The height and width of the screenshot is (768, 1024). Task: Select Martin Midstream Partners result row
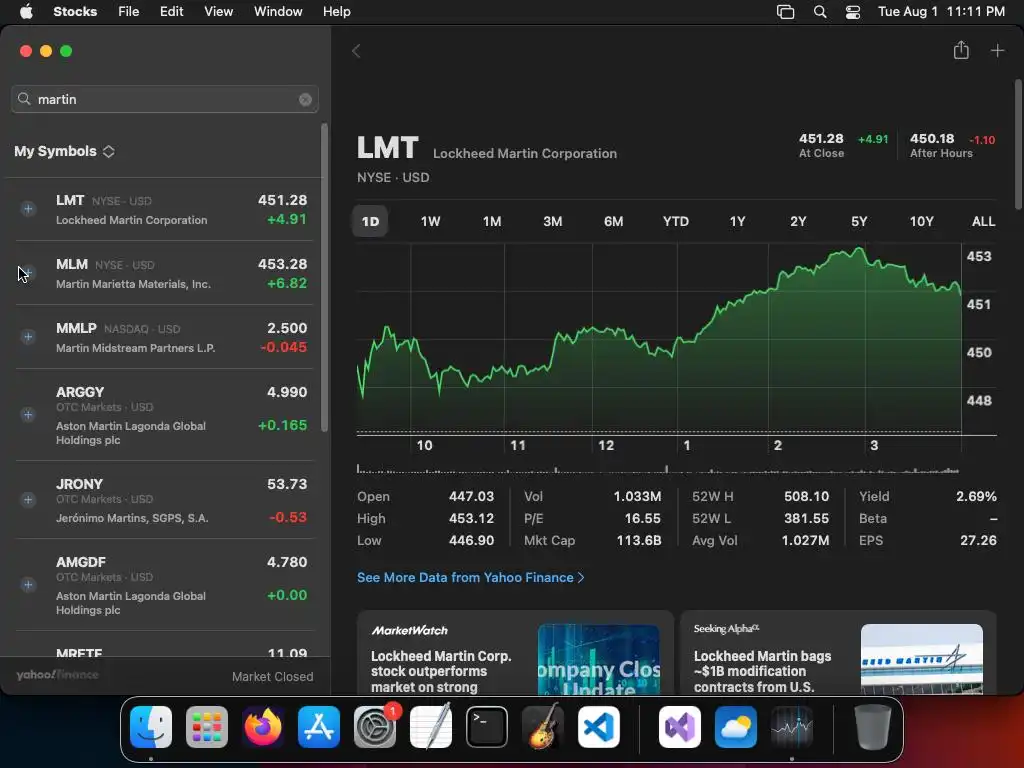[x=164, y=337]
